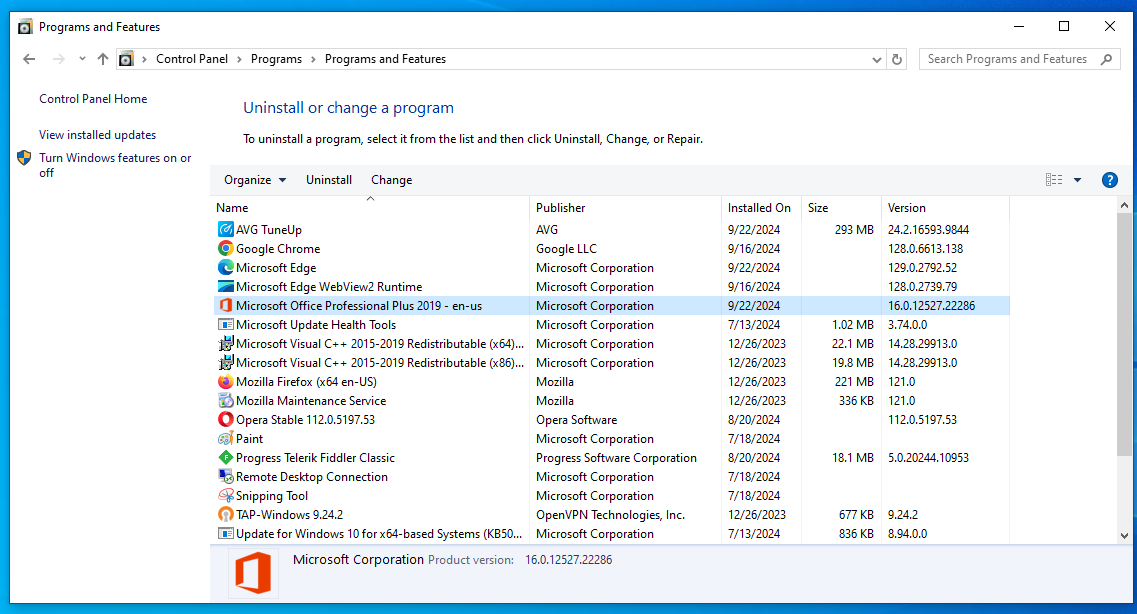The height and width of the screenshot is (614, 1137).
Task: Click the Mozilla Maintenance Service icon
Action: pos(226,400)
